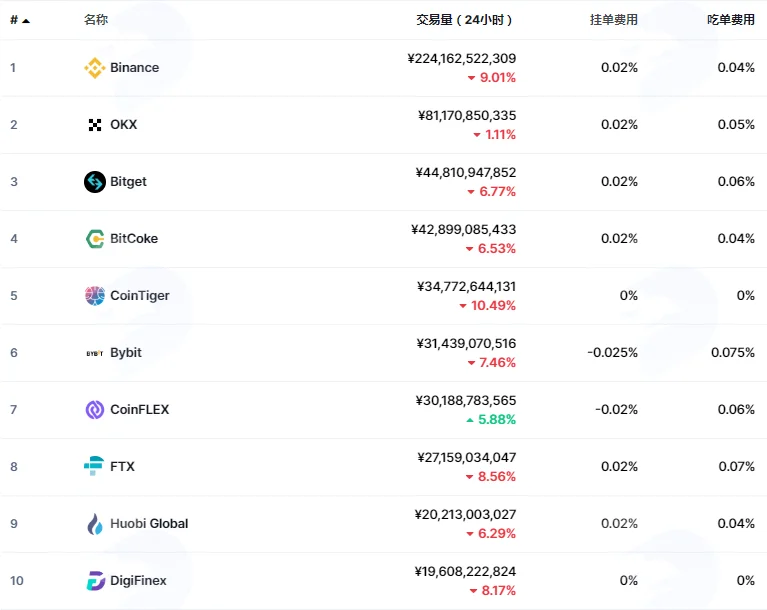Click the Bitget logo icon
This screenshot has width=767, height=610.
(94, 182)
